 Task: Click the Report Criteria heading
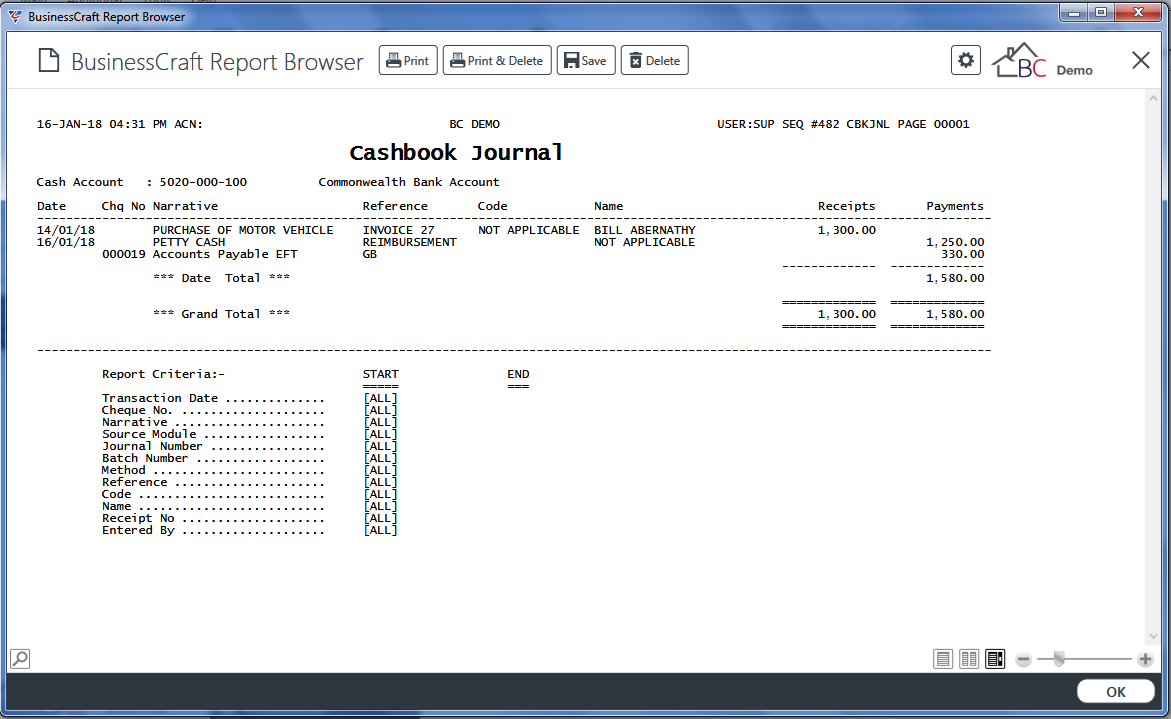click(164, 374)
